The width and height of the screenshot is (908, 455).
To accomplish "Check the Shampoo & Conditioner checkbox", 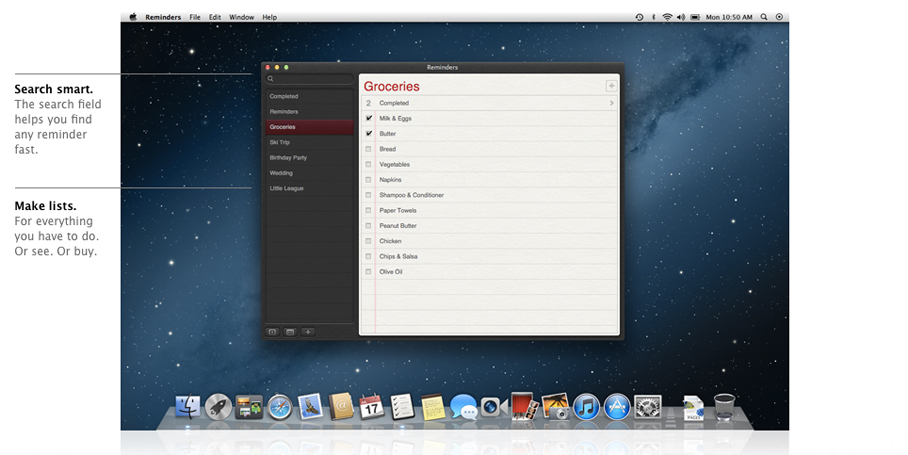I will (368, 195).
